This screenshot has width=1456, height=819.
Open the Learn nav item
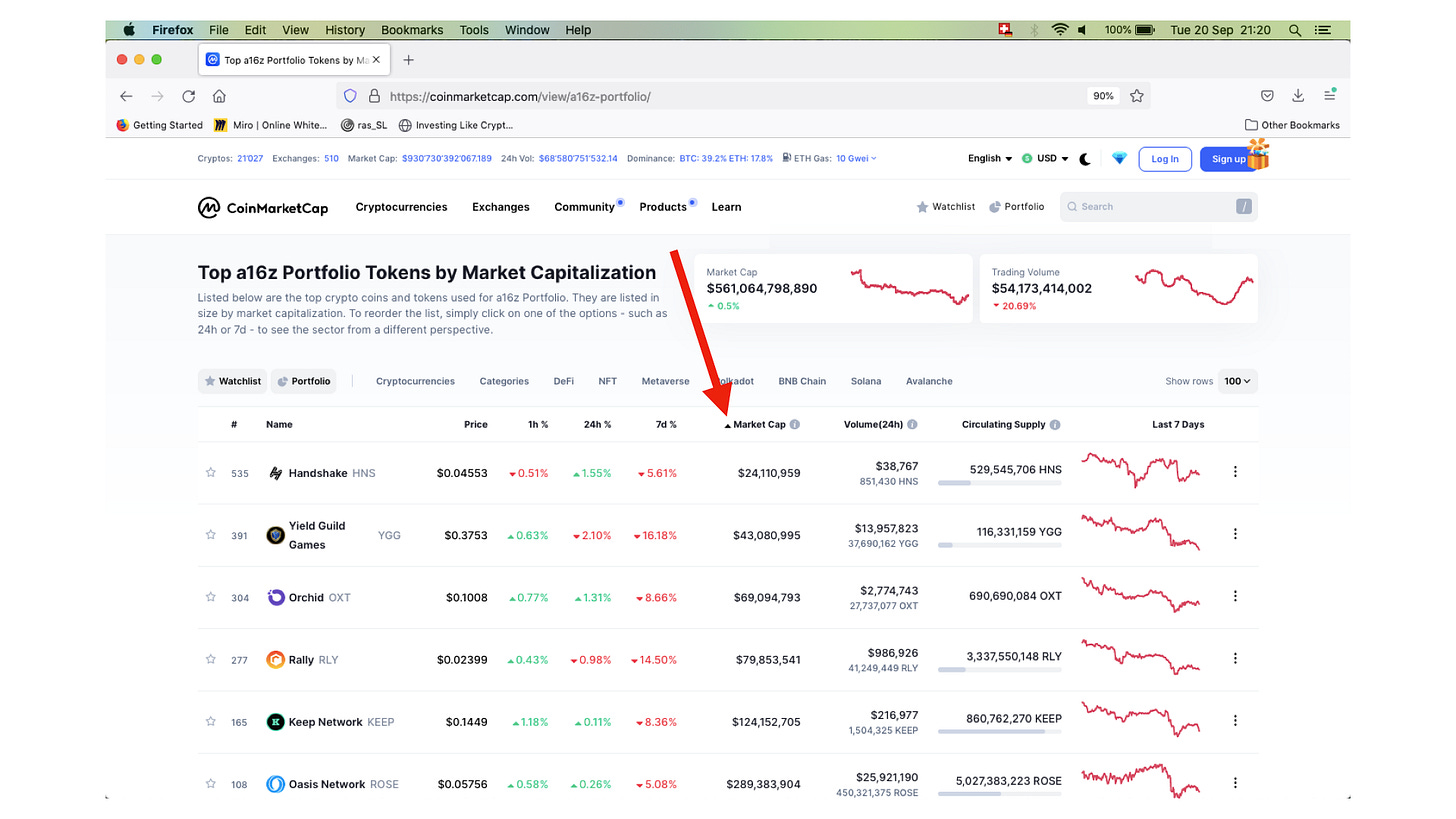(726, 207)
